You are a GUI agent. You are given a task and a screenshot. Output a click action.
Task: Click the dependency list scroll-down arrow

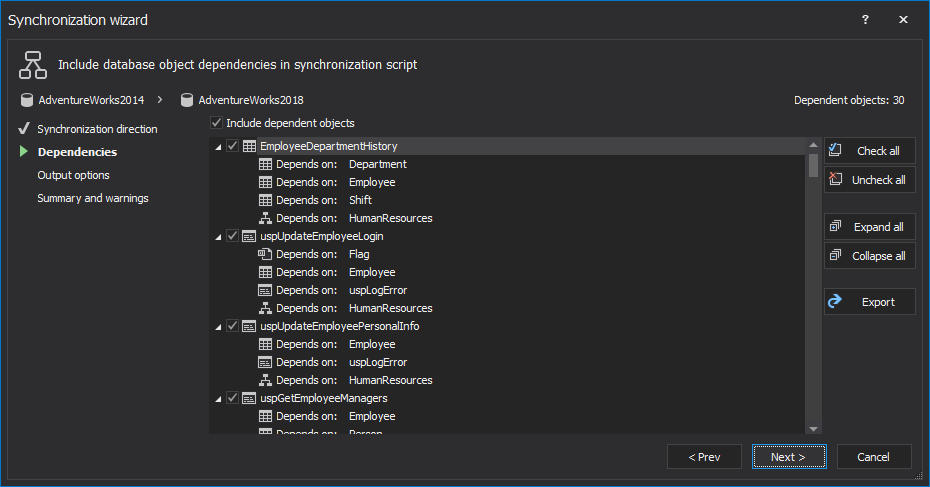point(814,428)
